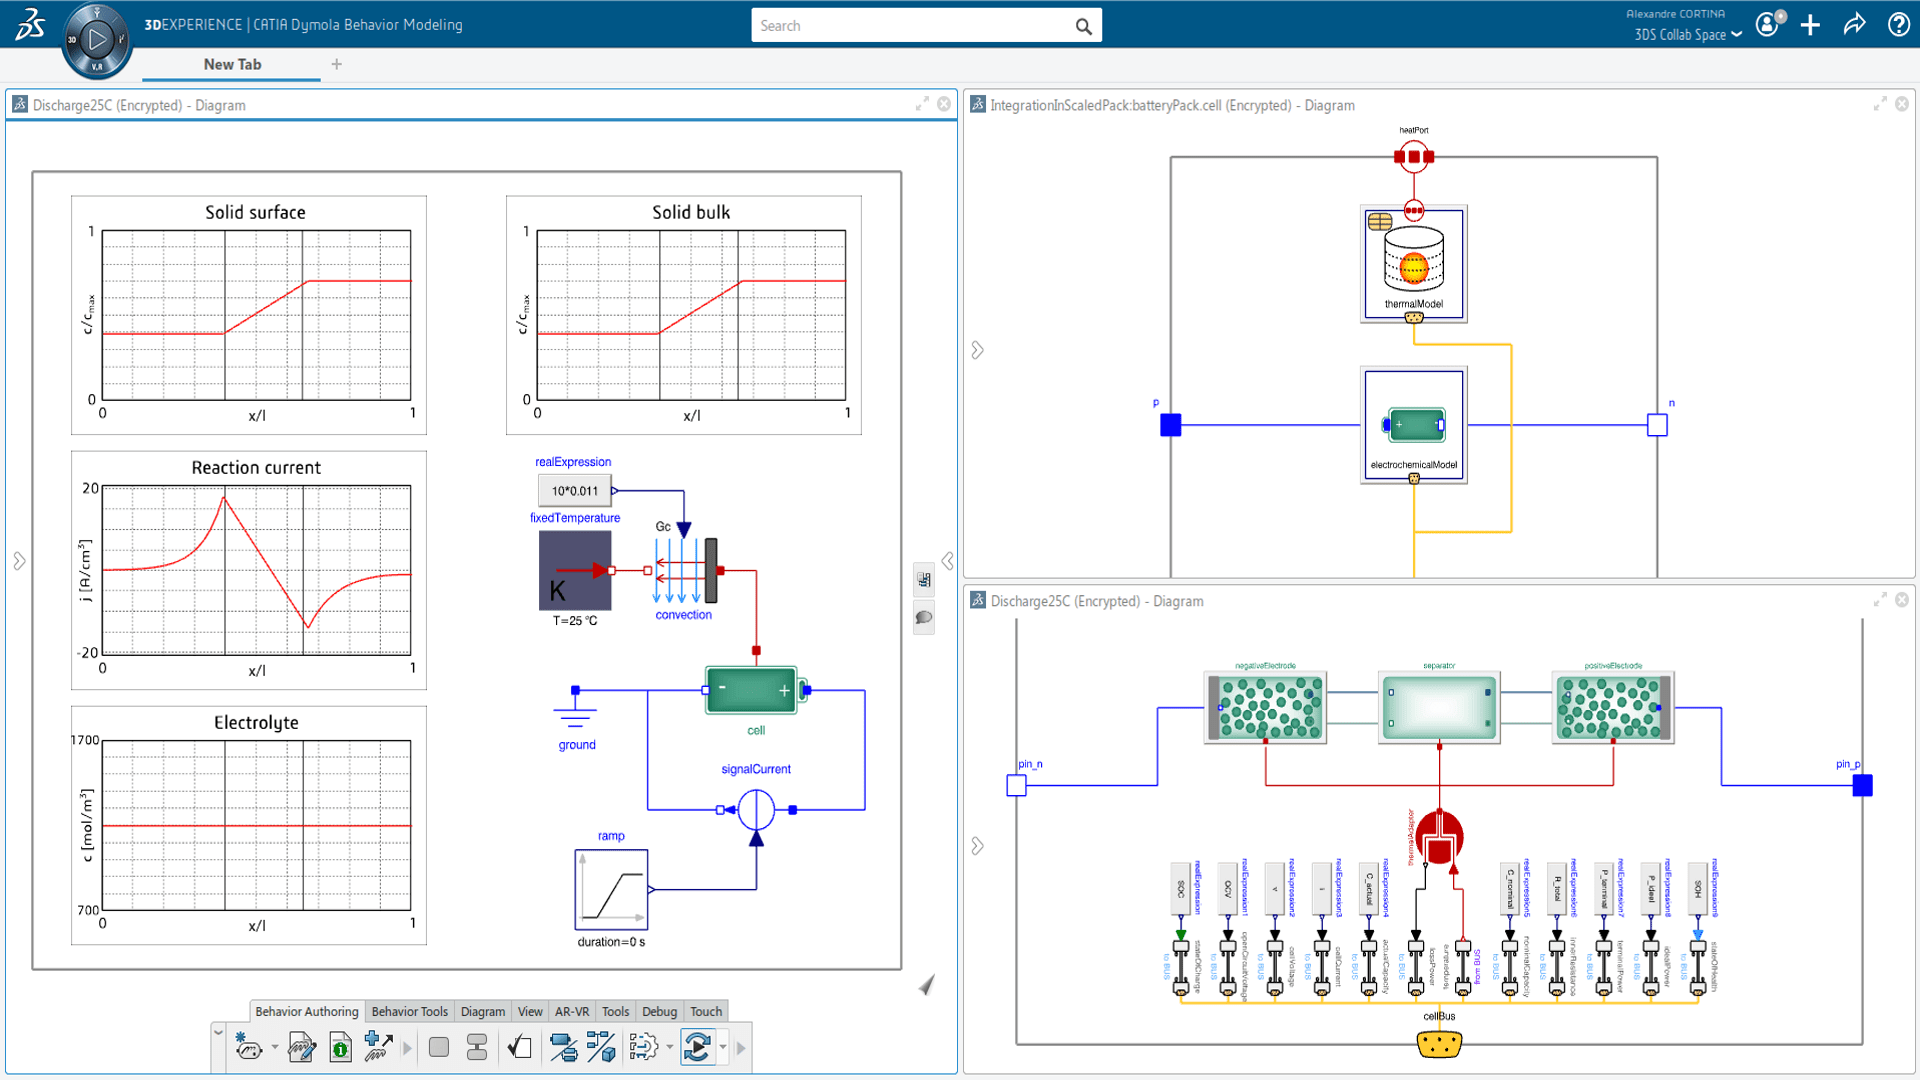This screenshot has width=1920, height=1080.
Task: Click the help question mark icon
Action: pos(1898,25)
